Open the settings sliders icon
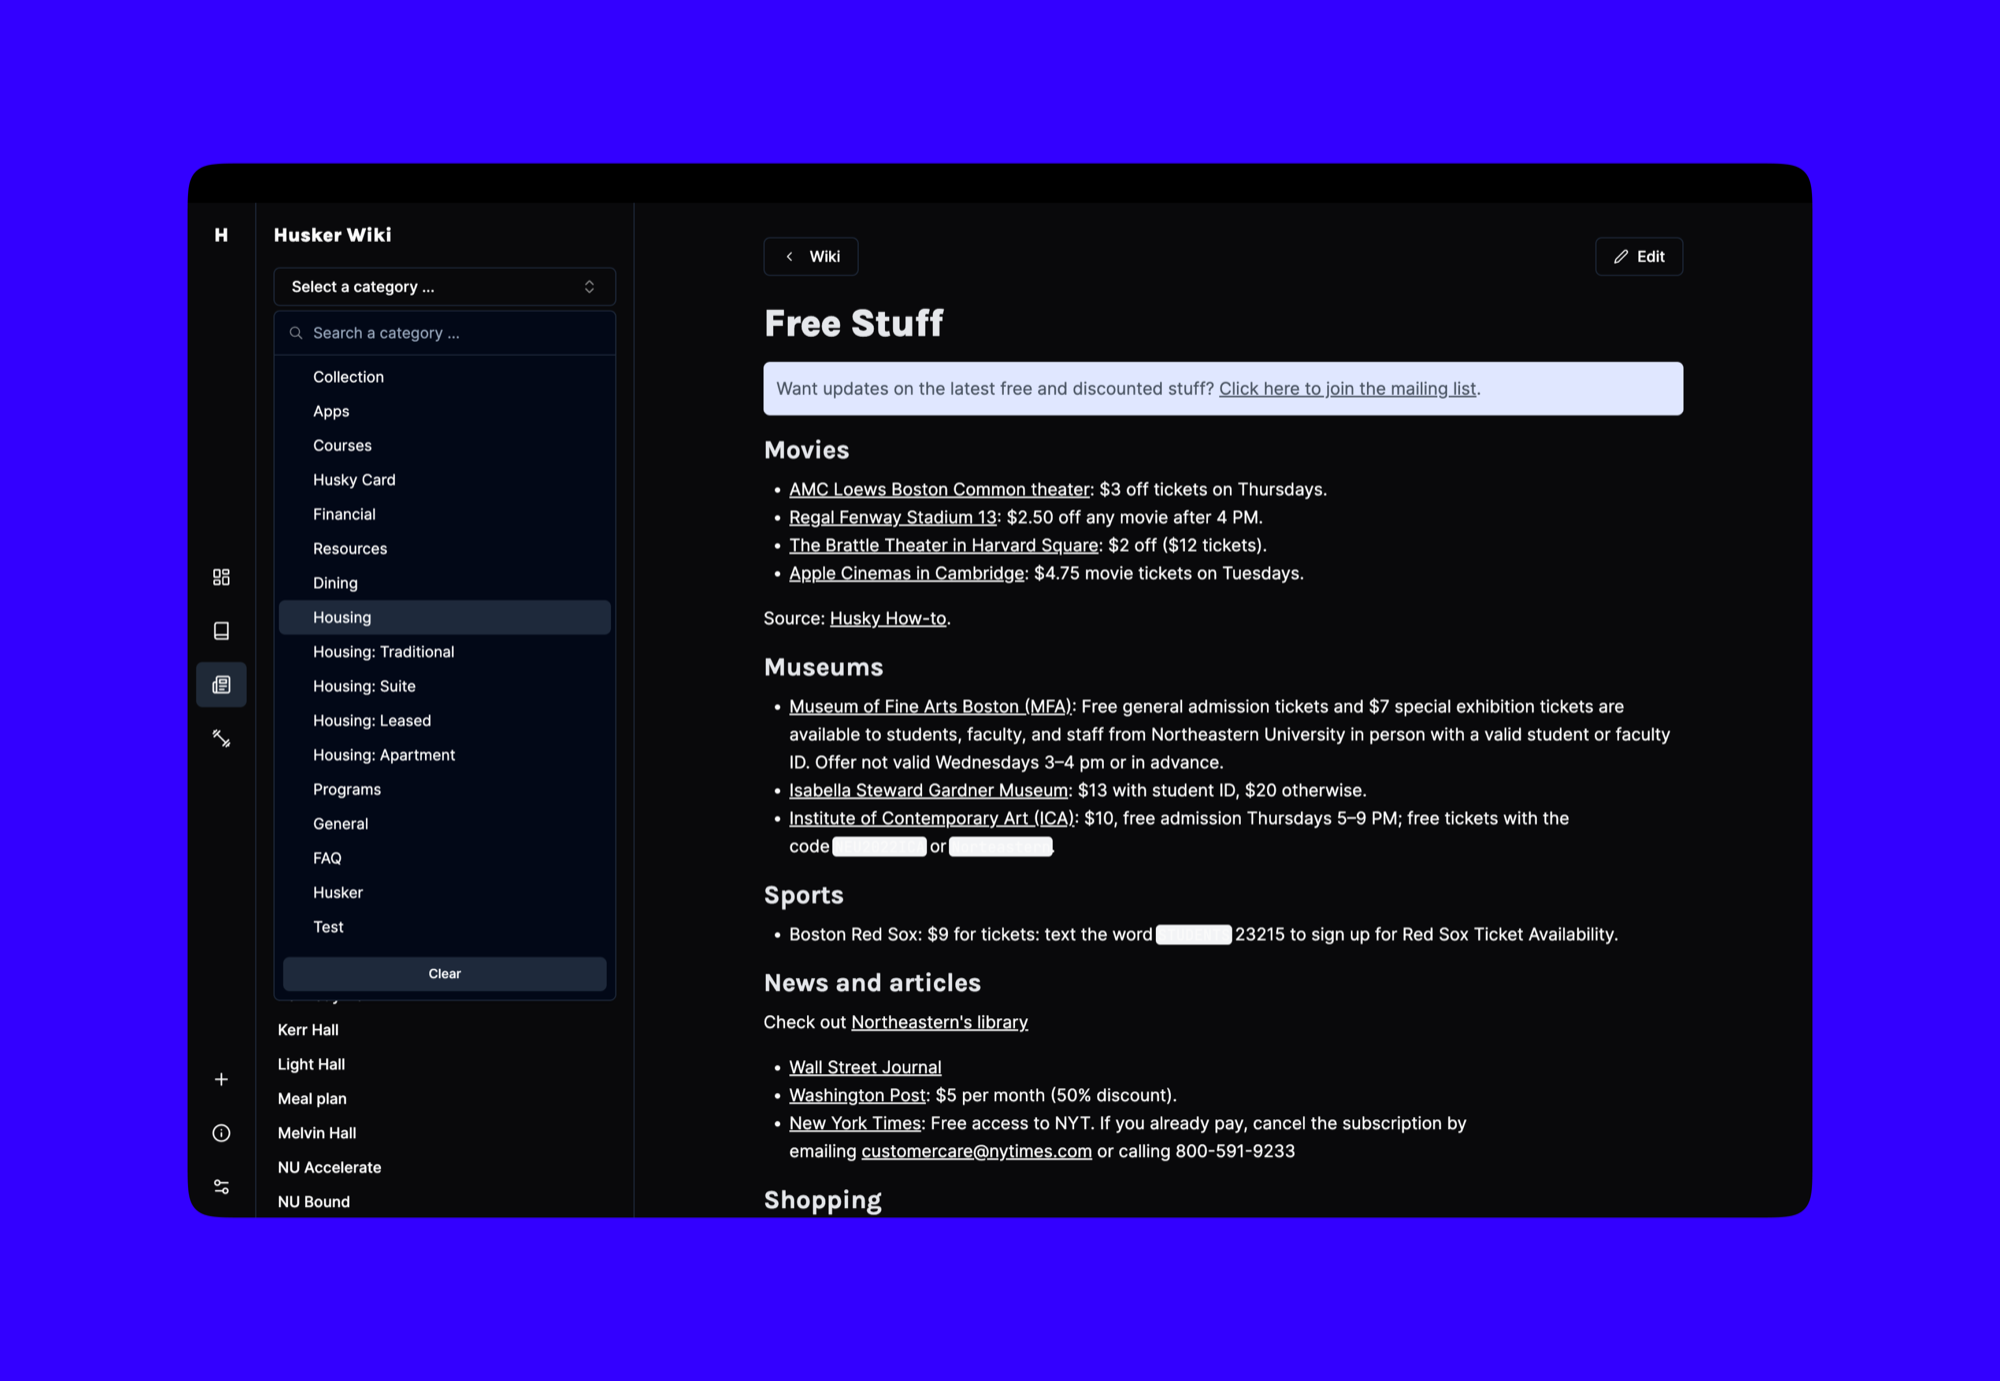This screenshot has height=1381, width=2000. point(221,1187)
